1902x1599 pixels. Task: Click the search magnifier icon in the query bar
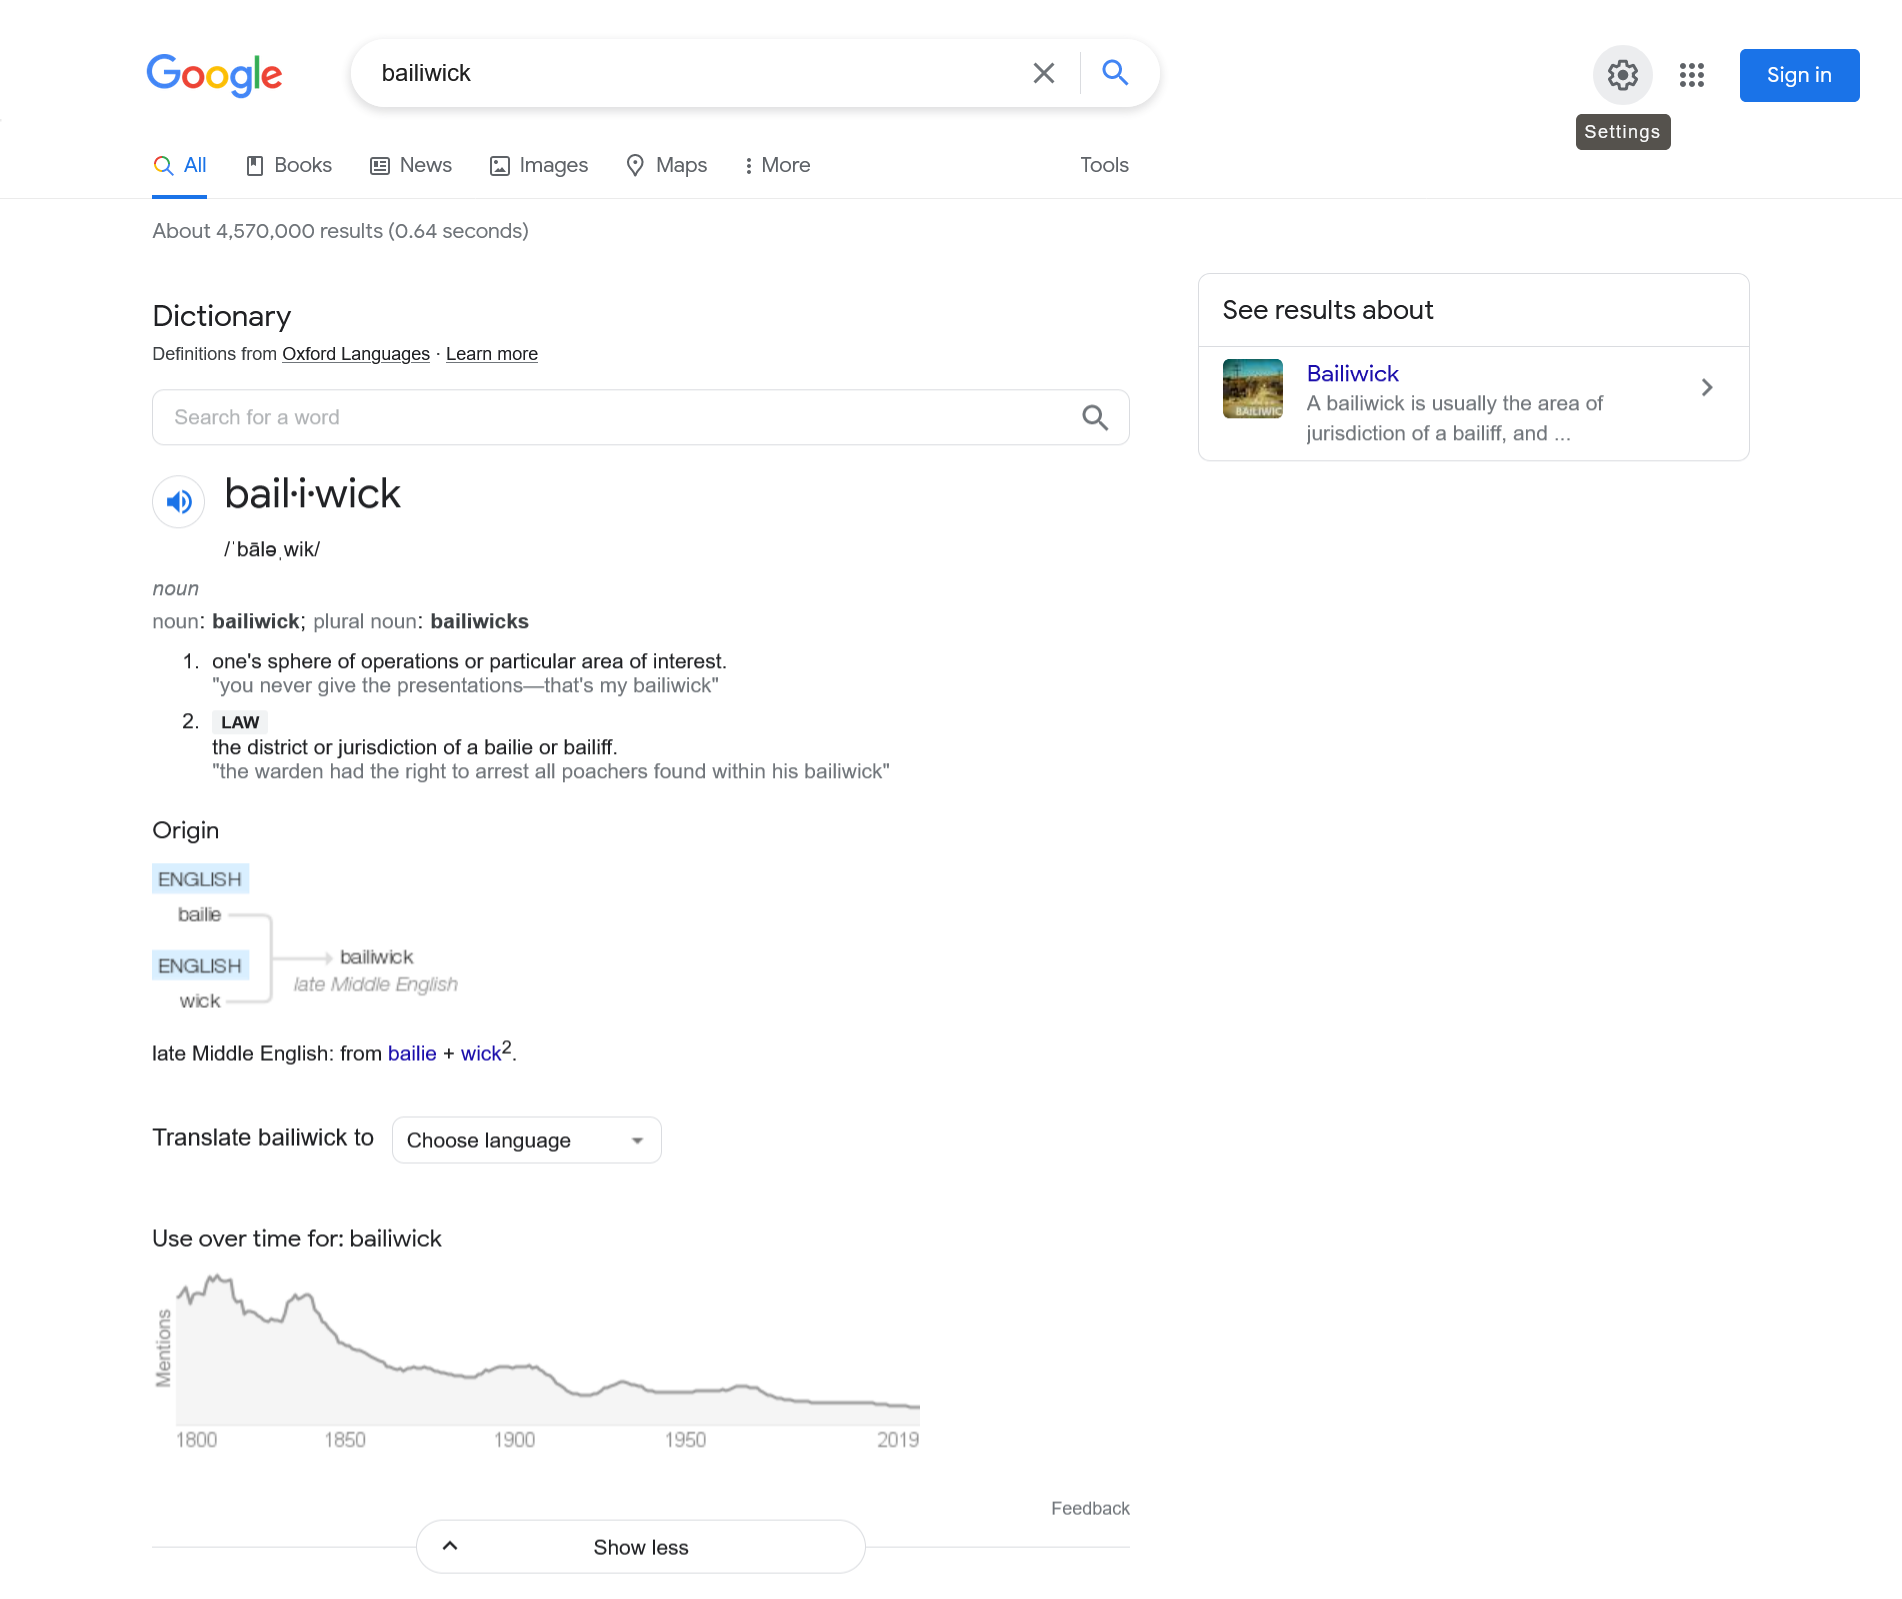tap(1114, 72)
